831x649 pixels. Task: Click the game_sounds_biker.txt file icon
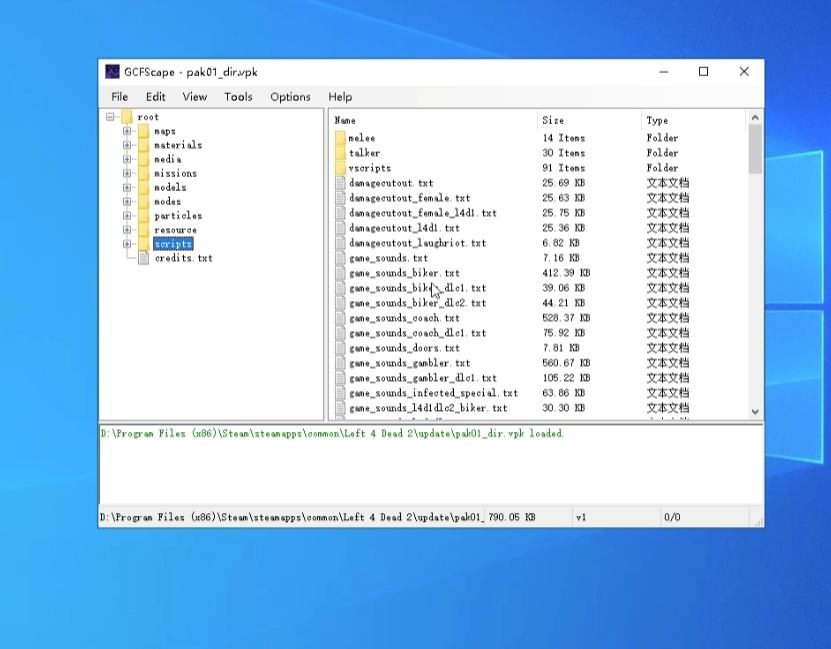click(340, 273)
